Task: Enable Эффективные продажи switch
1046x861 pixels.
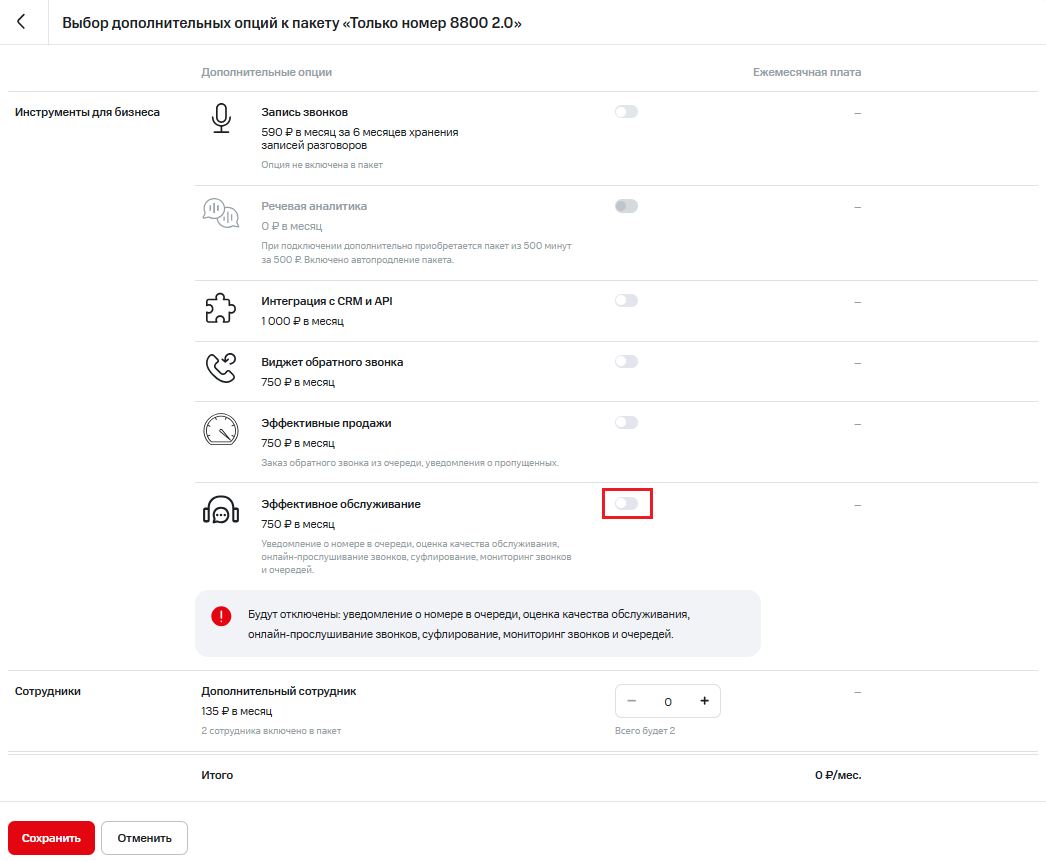Action: tap(626, 423)
